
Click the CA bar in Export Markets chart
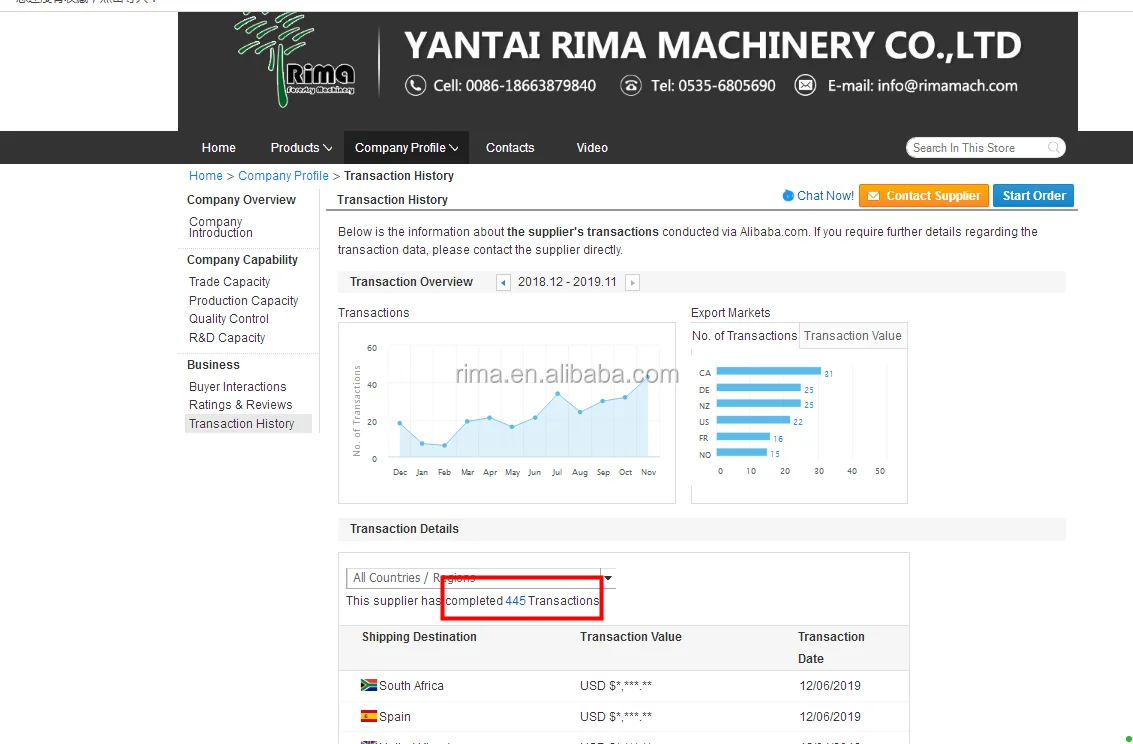tap(768, 373)
